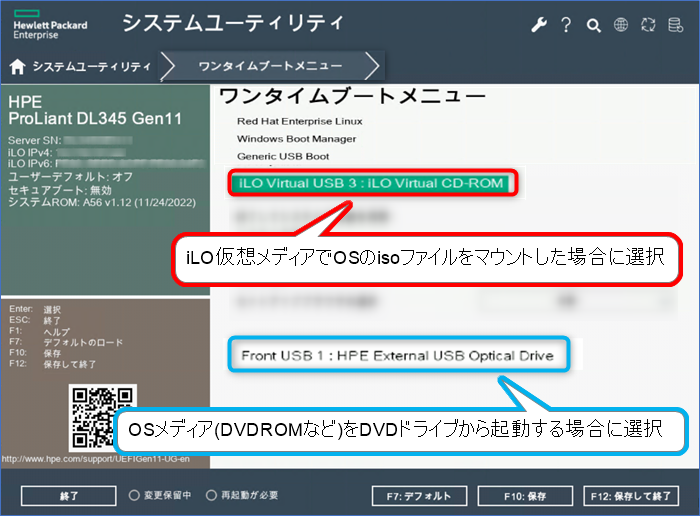Select Red Hat Enterprise Linux boot option
The image size is (700, 516).
tap(296, 121)
